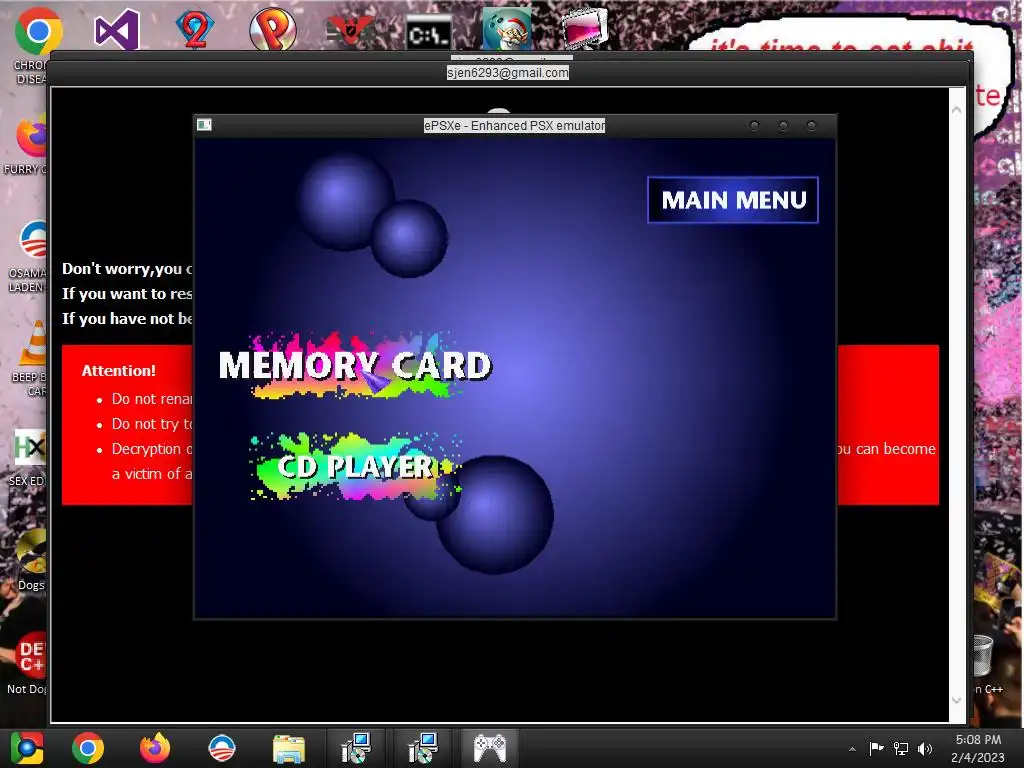
Task: Switch to ePSXe gamepad taskbar item
Action: coord(490,748)
